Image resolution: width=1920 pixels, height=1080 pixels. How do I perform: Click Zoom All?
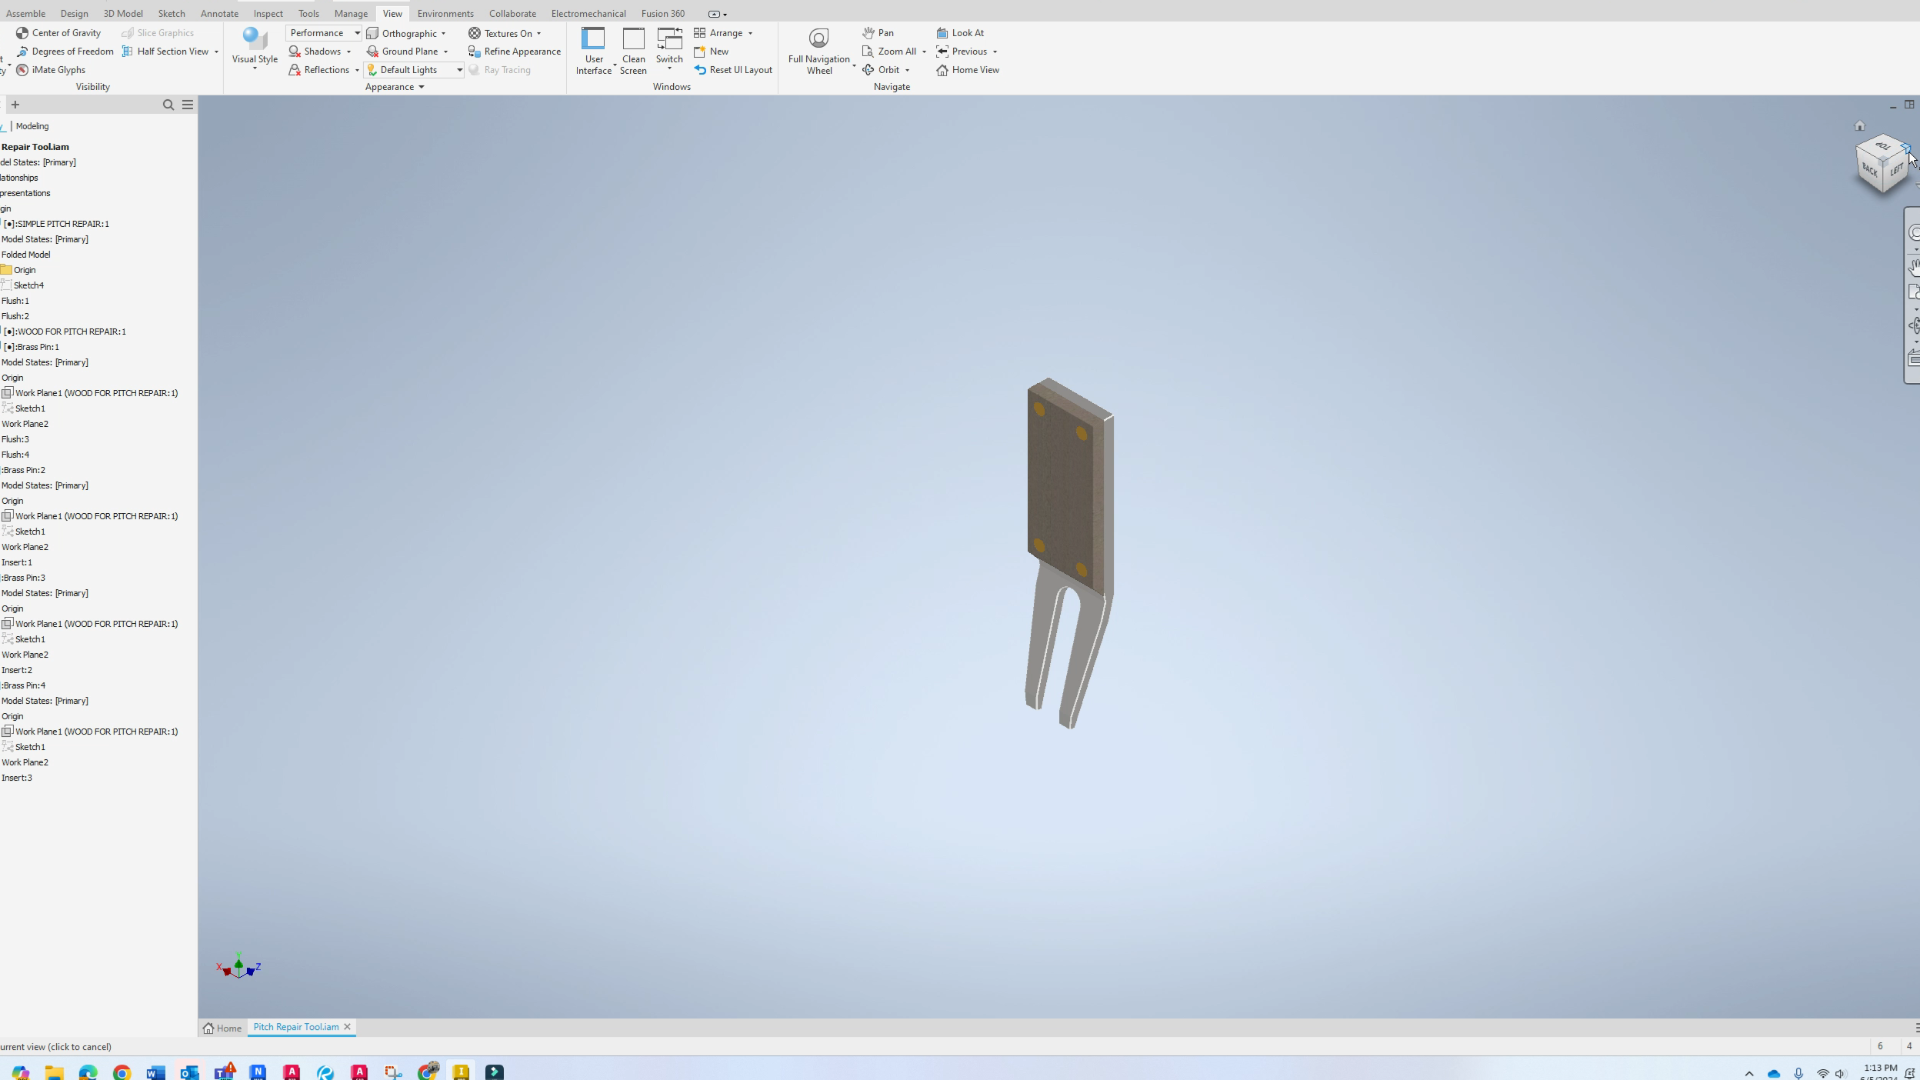click(889, 51)
